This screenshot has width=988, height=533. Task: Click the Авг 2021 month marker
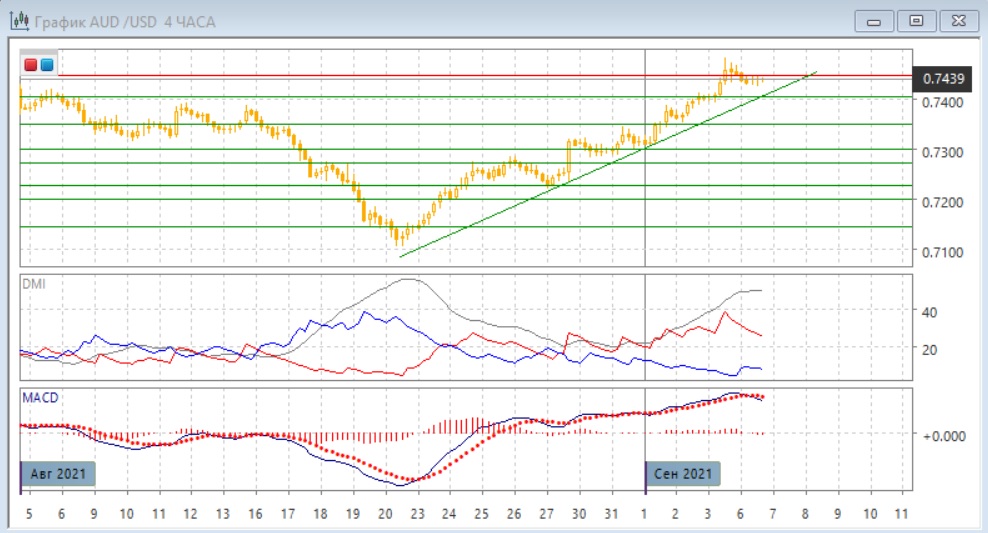coord(58,474)
